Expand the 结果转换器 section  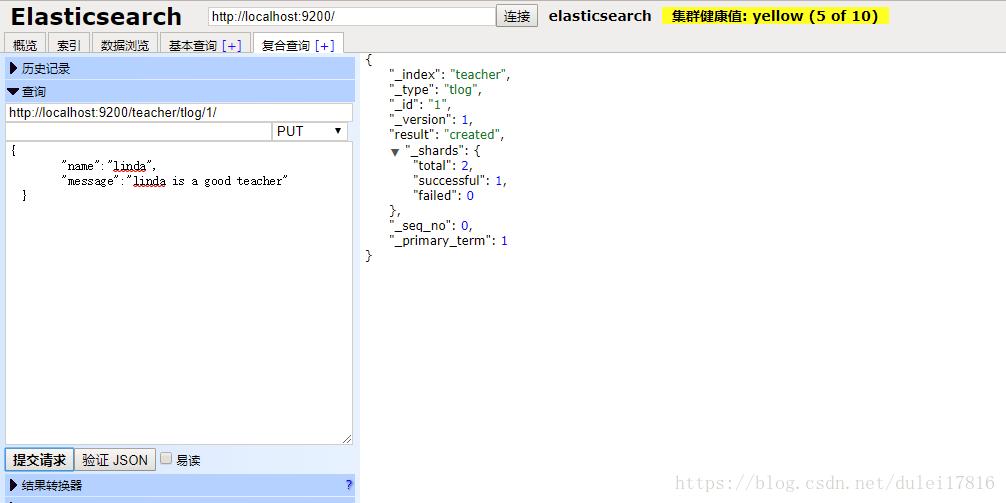[x=180, y=485]
